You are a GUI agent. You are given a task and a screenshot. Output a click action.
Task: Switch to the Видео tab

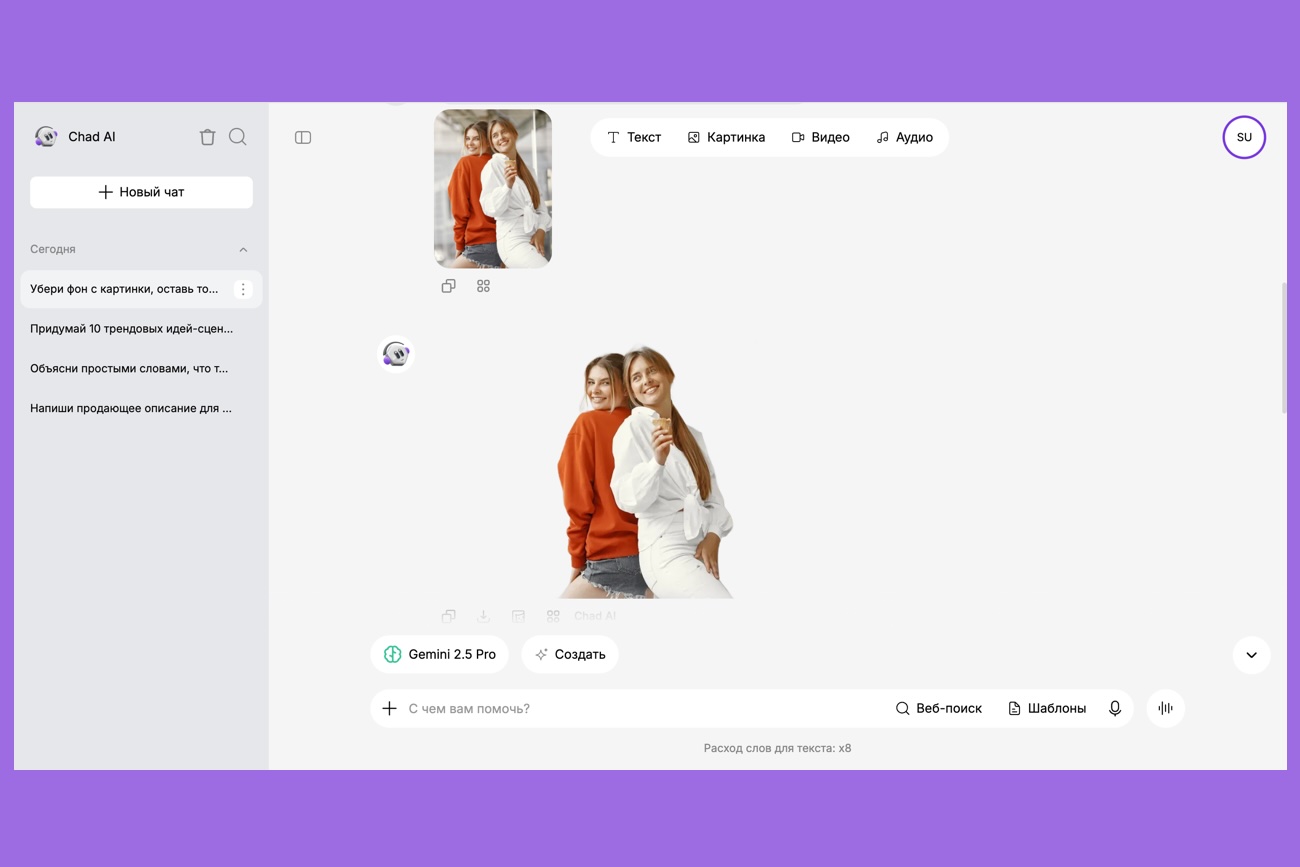pos(820,137)
